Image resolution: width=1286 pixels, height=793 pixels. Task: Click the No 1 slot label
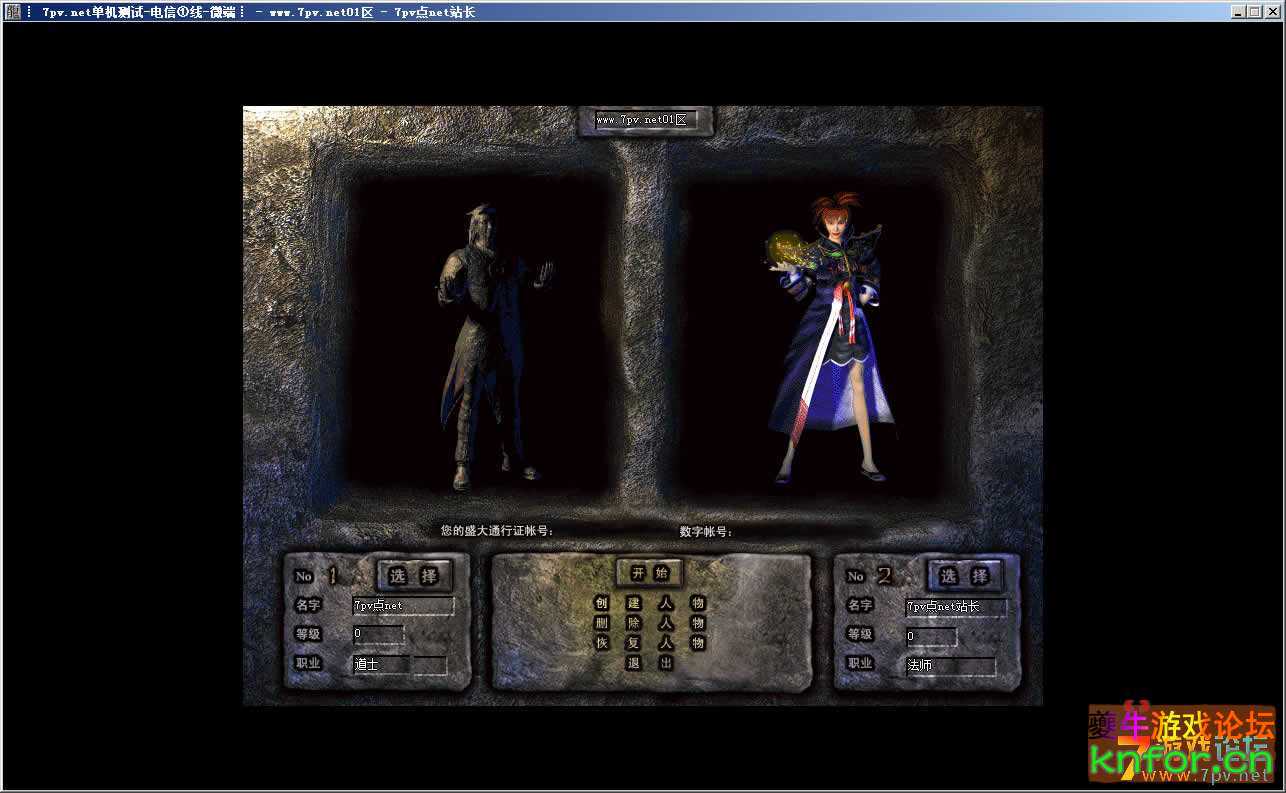tap(317, 576)
